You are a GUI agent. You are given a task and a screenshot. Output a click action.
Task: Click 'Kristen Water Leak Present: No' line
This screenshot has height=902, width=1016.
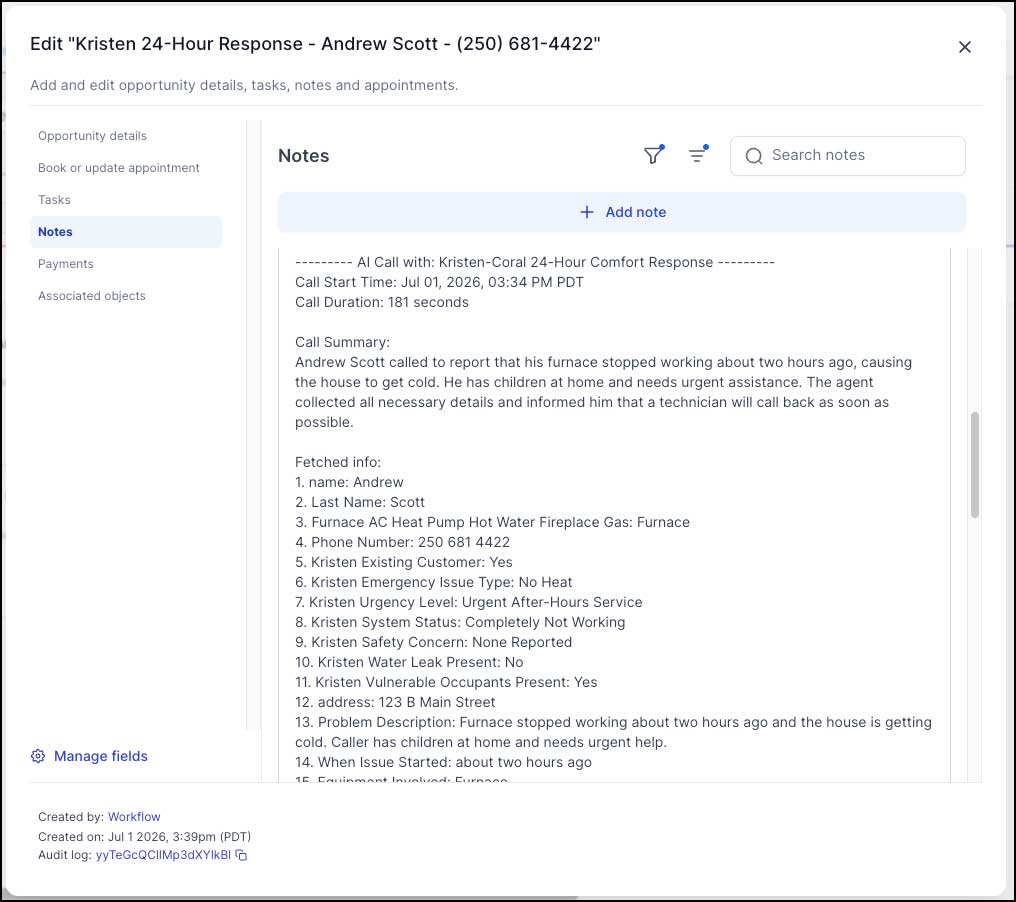click(409, 662)
